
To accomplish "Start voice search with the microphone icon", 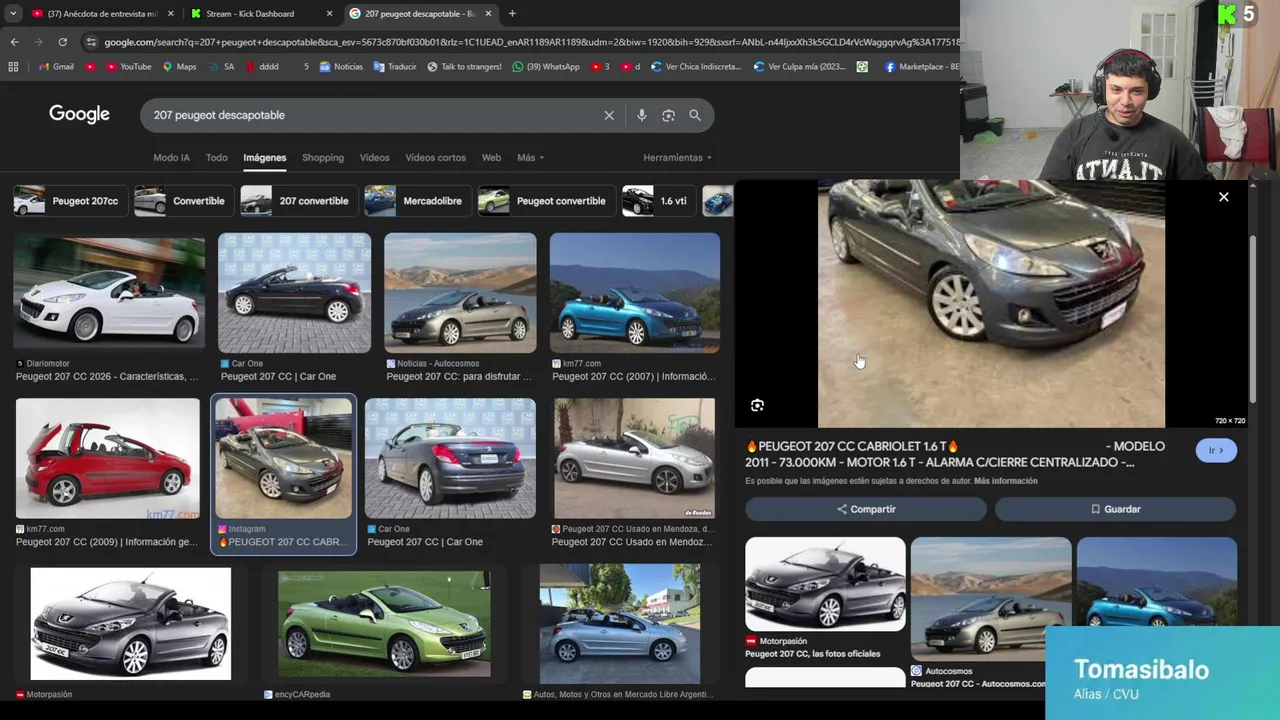I will coord(642,115).
